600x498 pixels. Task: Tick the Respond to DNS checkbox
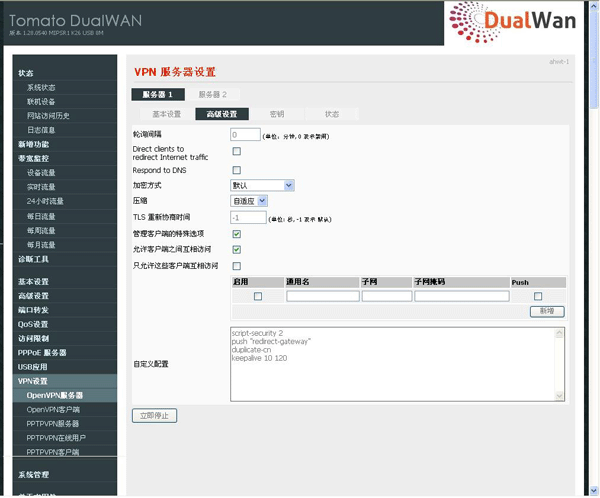(236, 170)
